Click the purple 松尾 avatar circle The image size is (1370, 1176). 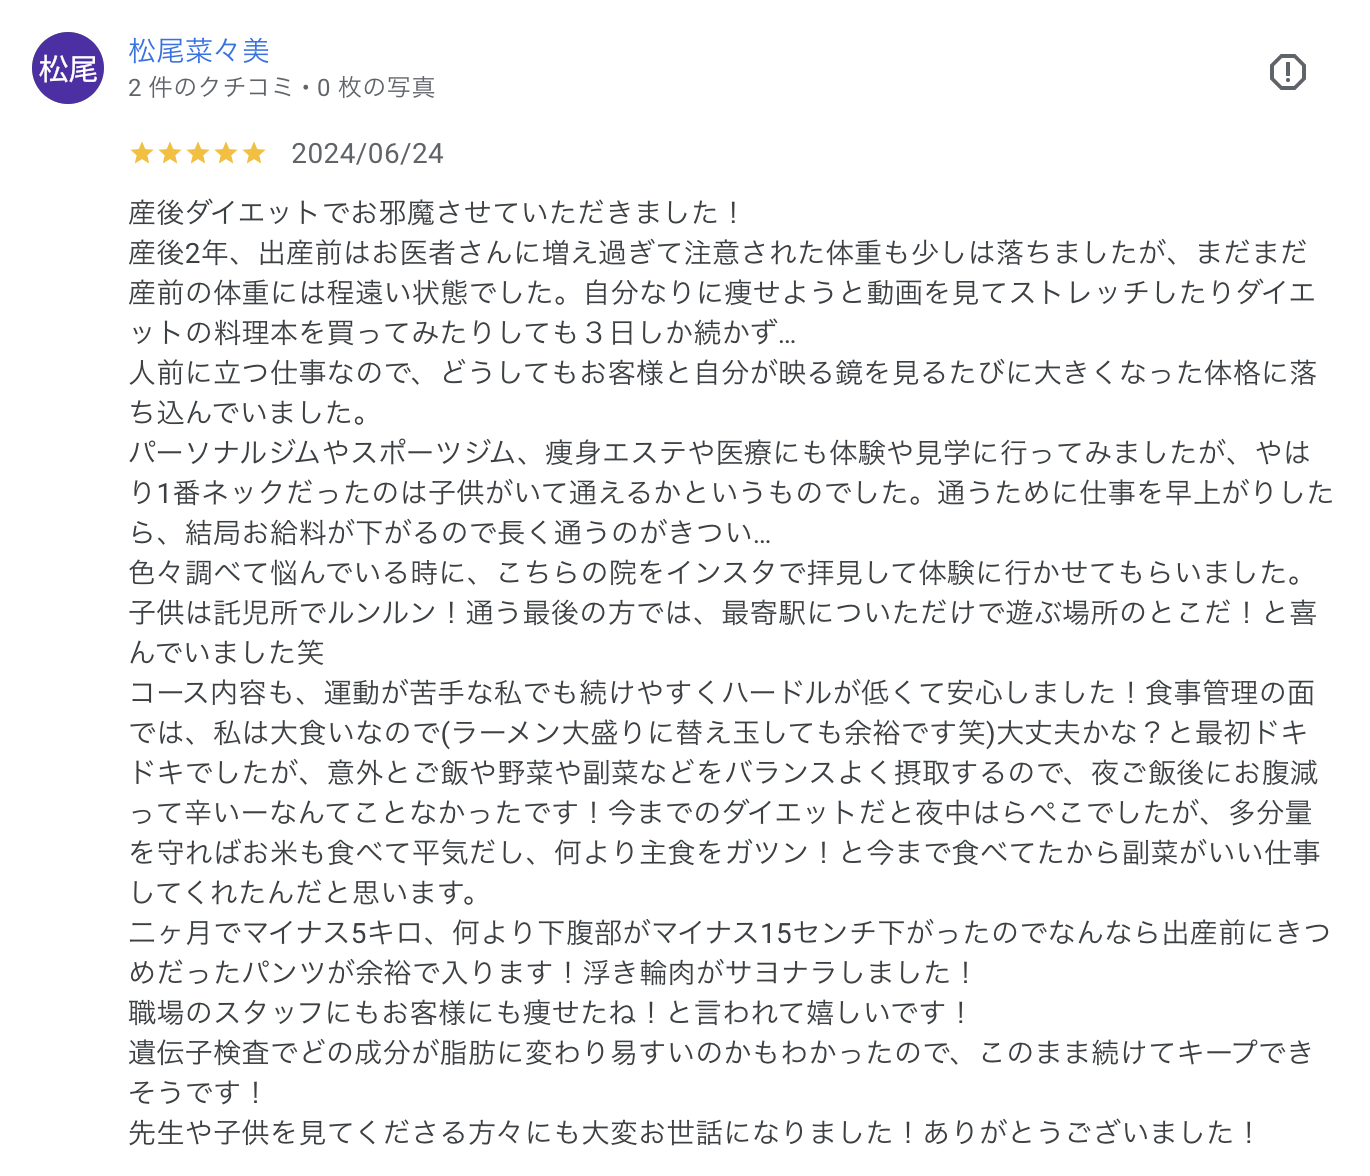(68, 68)
